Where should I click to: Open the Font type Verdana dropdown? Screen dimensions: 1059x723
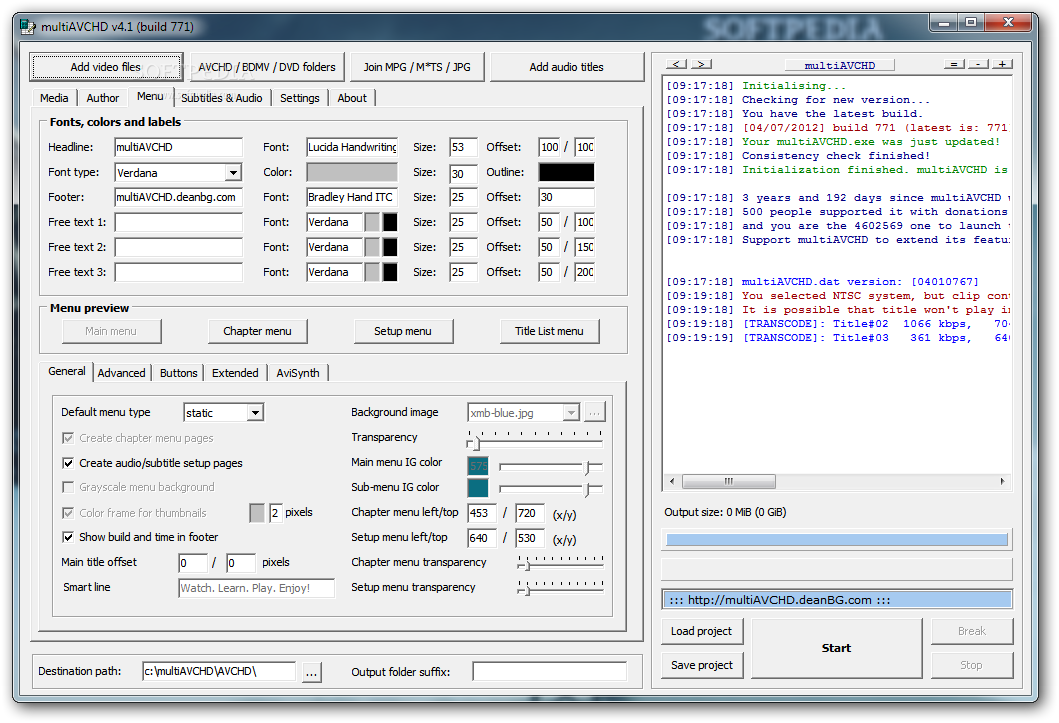[x=233, y=173]
